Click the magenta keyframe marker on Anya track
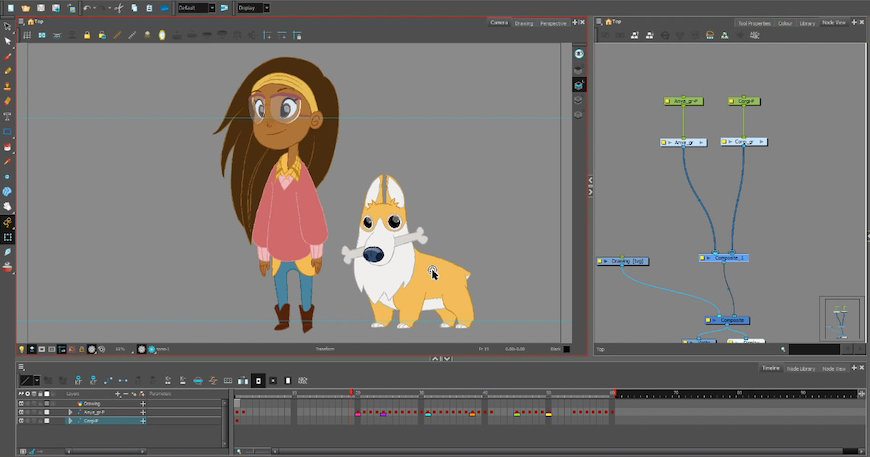 coord(357,414)
